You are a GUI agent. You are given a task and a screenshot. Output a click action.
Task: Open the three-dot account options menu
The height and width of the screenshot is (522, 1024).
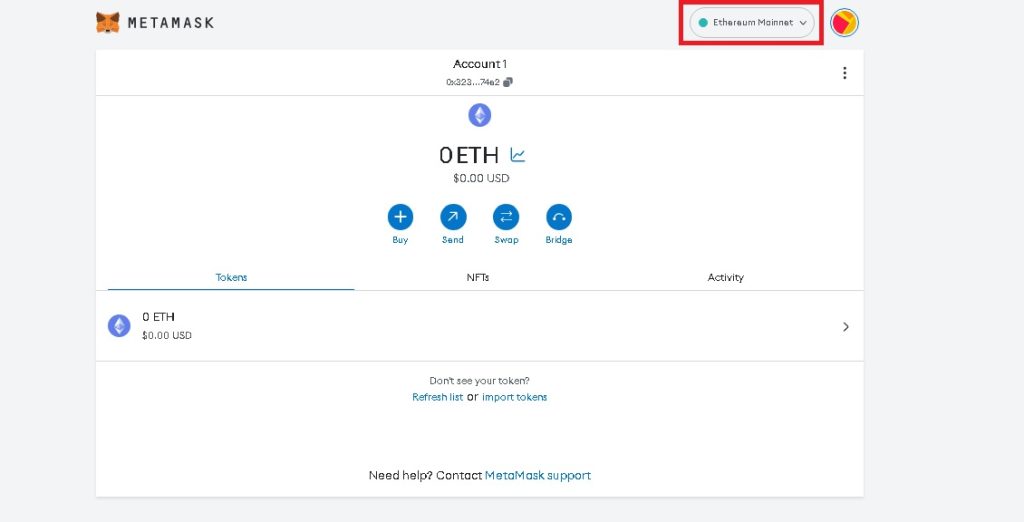(845, 73)
